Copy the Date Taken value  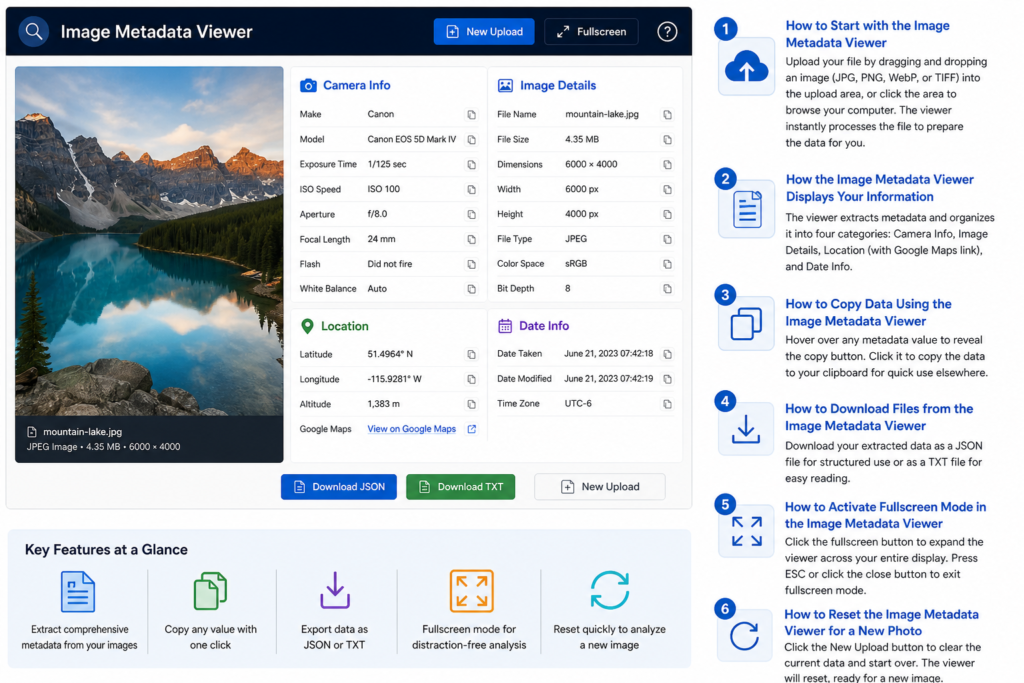coord(667,355)
